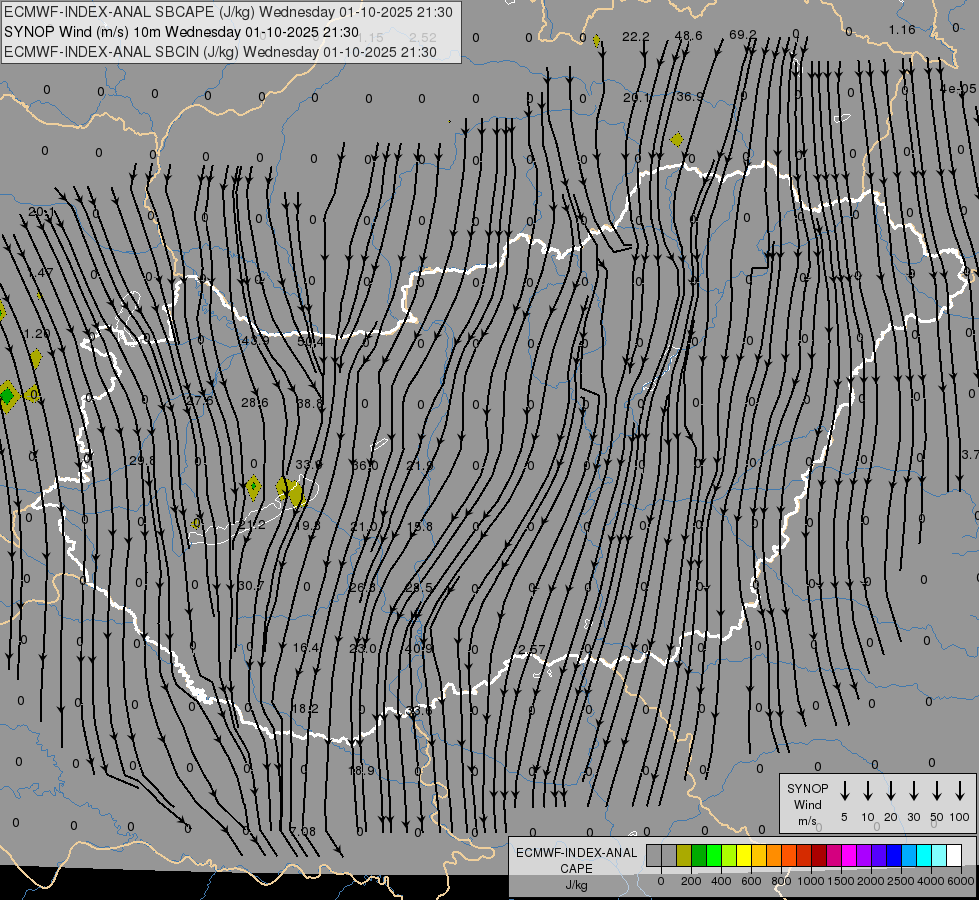Click the 69.2 value at top of map
This screenshot has height=900, width=979.
click(x=743, y=35)
